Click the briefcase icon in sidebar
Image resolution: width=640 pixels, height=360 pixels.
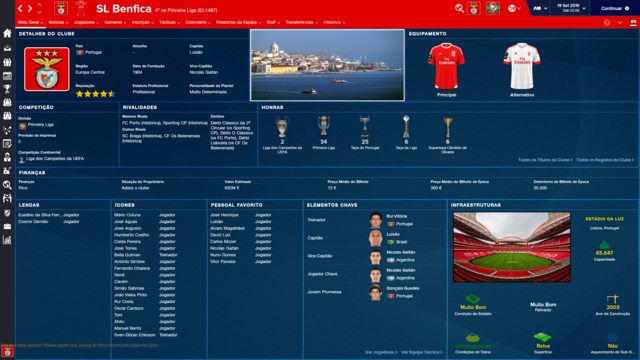(x=7, y=226)
